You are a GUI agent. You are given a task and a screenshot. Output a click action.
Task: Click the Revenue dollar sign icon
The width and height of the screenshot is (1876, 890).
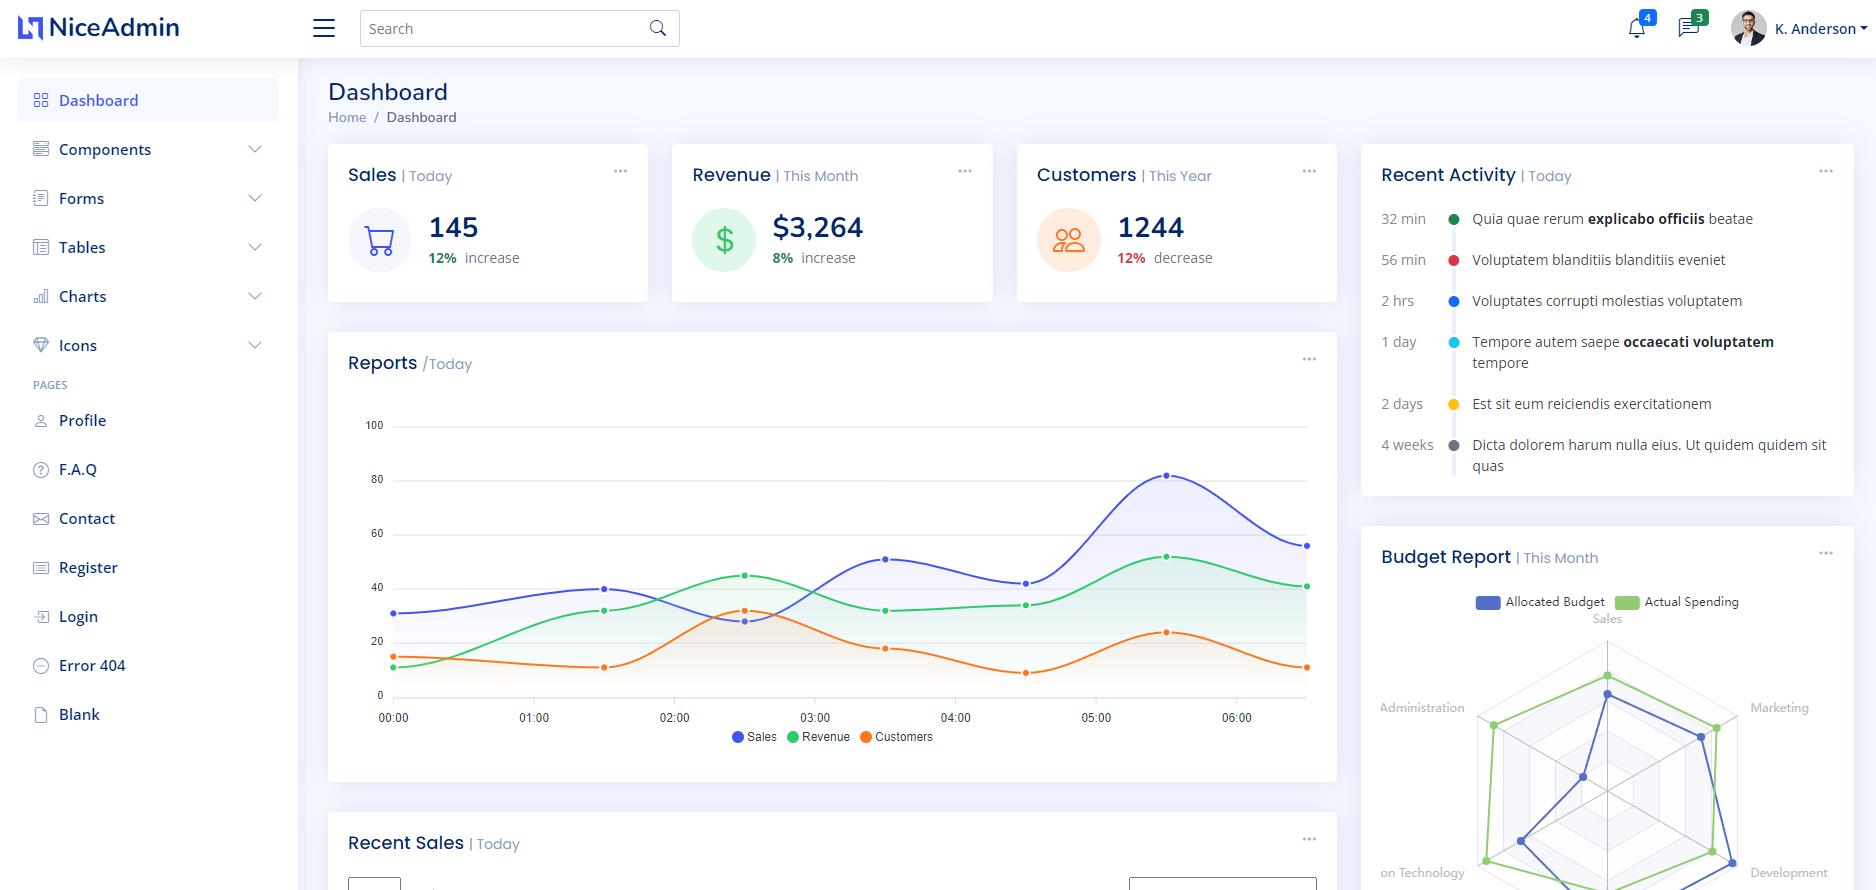[x=724, y=240]
